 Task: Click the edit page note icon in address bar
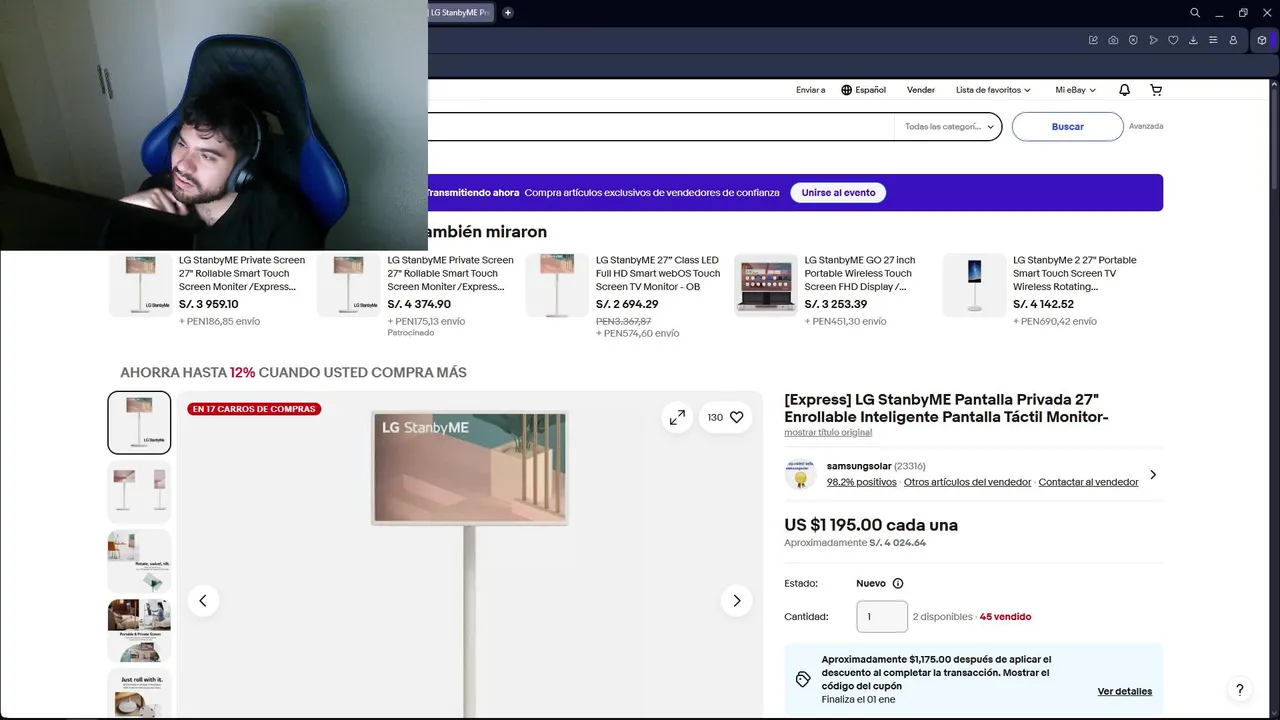1093,40
